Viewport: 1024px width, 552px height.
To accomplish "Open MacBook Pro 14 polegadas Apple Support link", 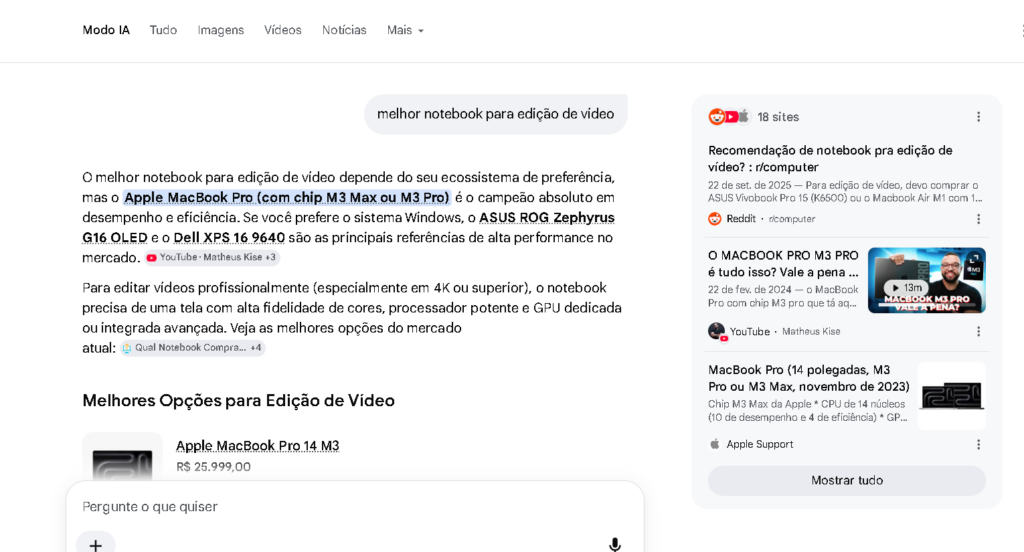I will tap(808, 378).
